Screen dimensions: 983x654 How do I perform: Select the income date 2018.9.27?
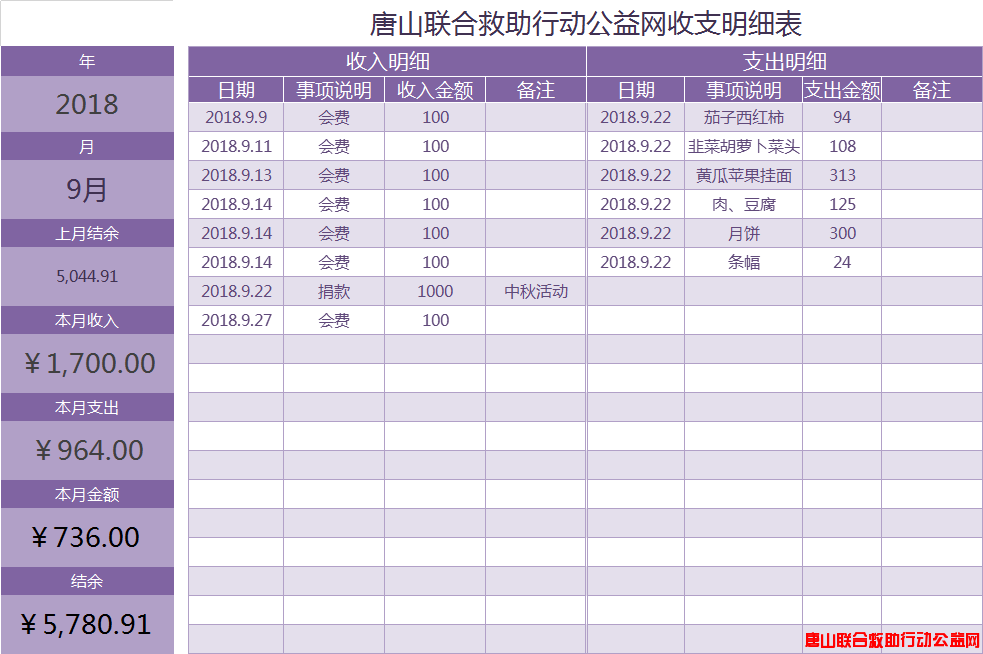coord(236,320)
